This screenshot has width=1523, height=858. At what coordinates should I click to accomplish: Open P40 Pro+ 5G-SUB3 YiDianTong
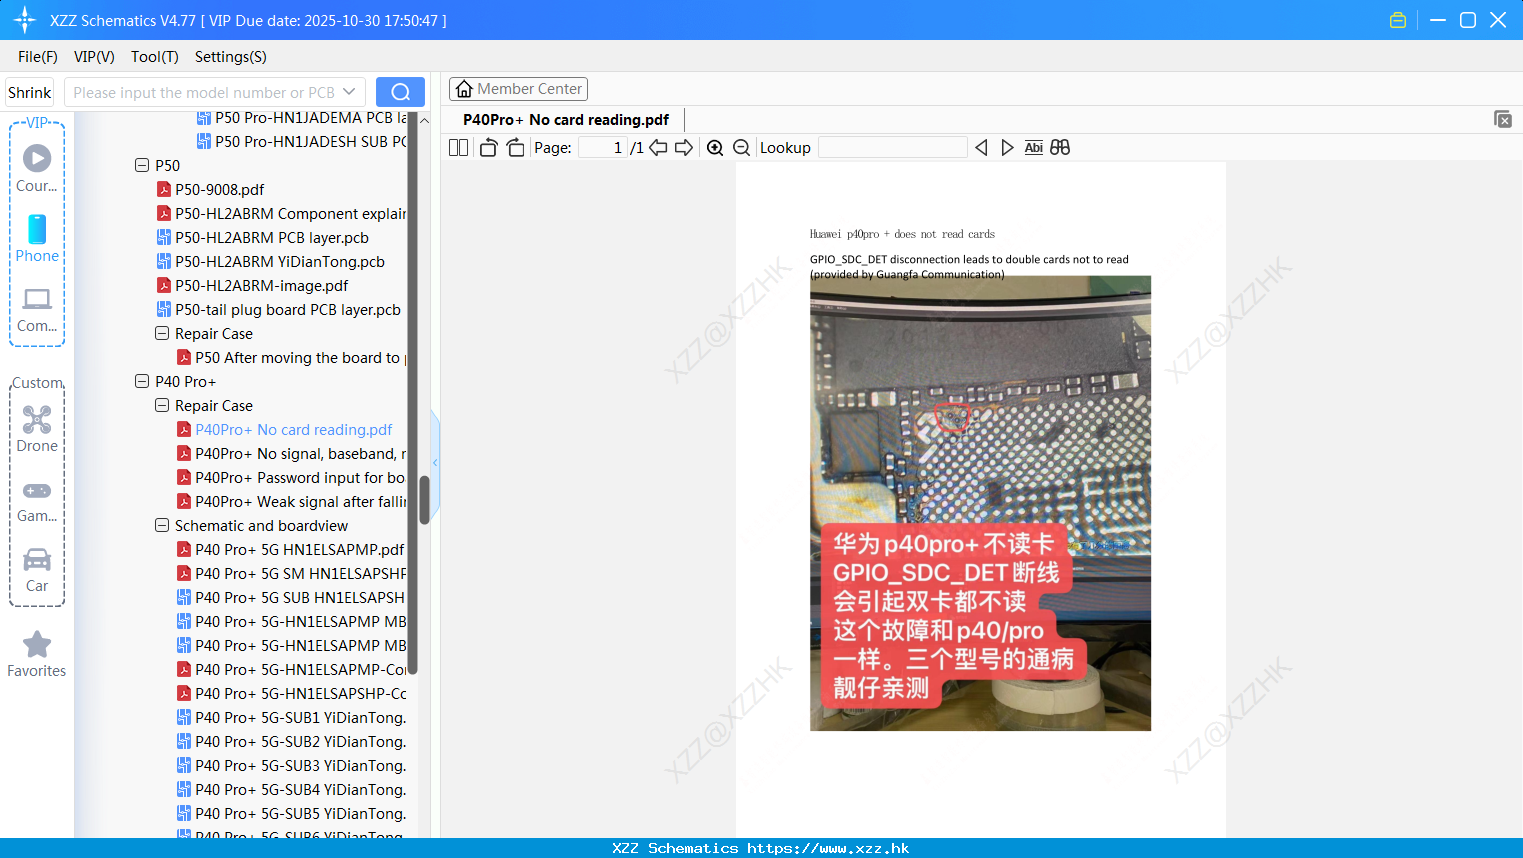click(x=292, y=766)
